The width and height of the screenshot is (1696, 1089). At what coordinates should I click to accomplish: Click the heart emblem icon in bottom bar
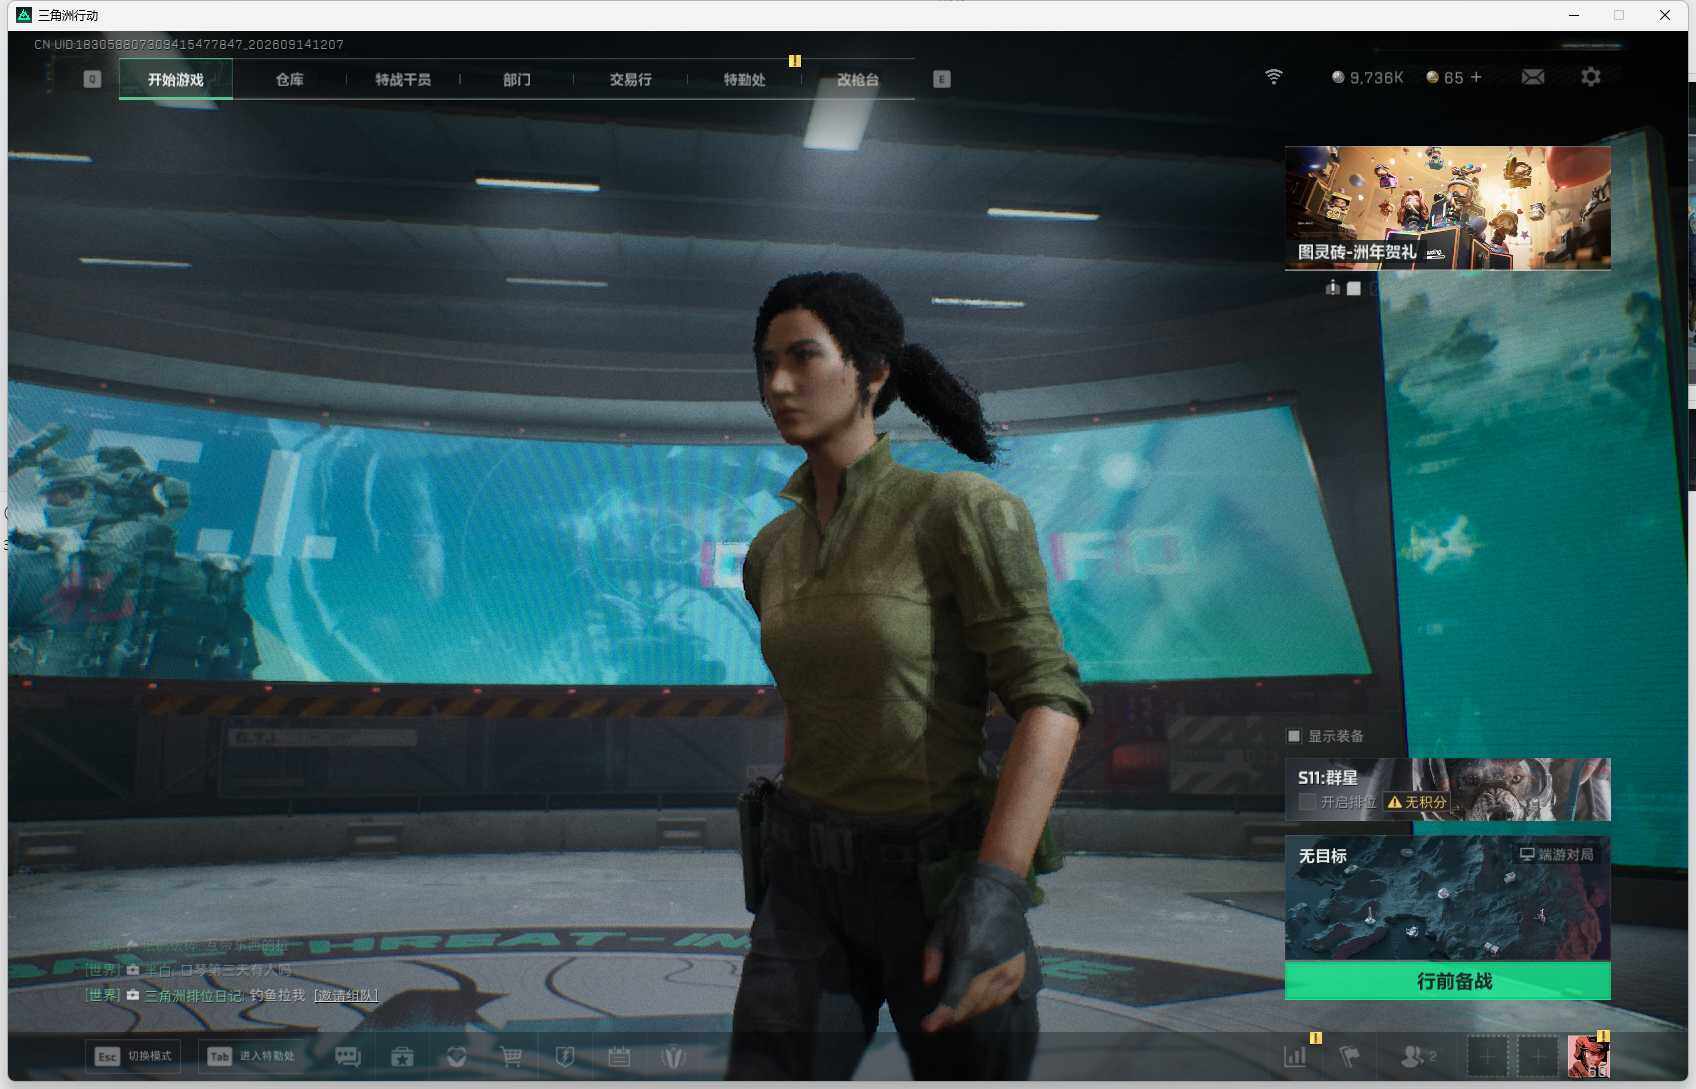pyautogui.click(x=457, y=1057)
